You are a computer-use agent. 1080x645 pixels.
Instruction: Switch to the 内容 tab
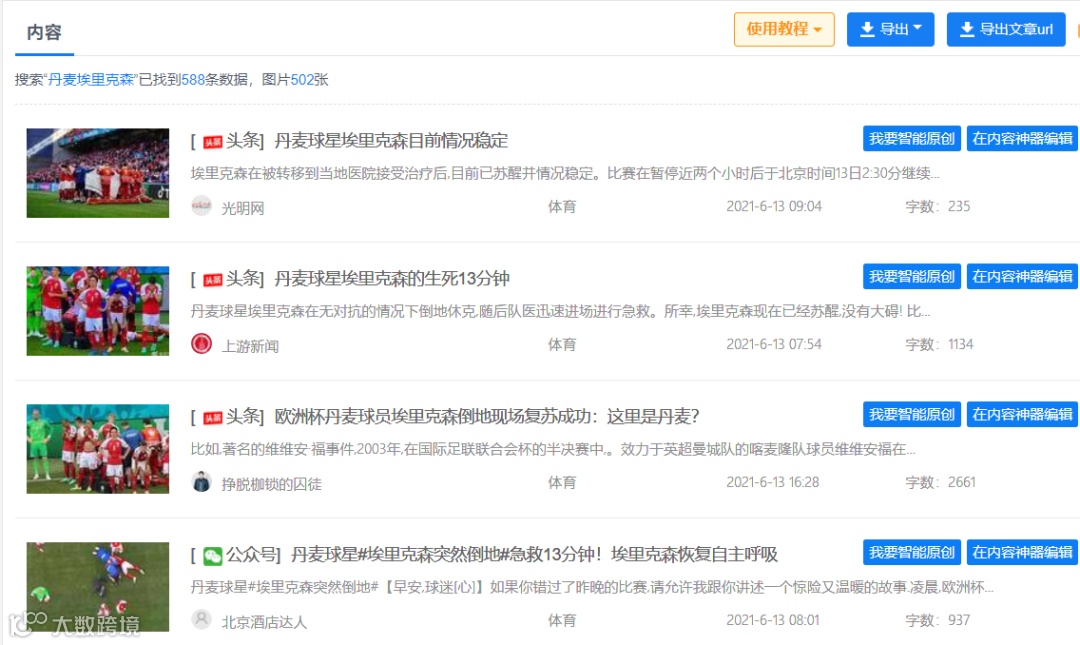click(44, 32)
